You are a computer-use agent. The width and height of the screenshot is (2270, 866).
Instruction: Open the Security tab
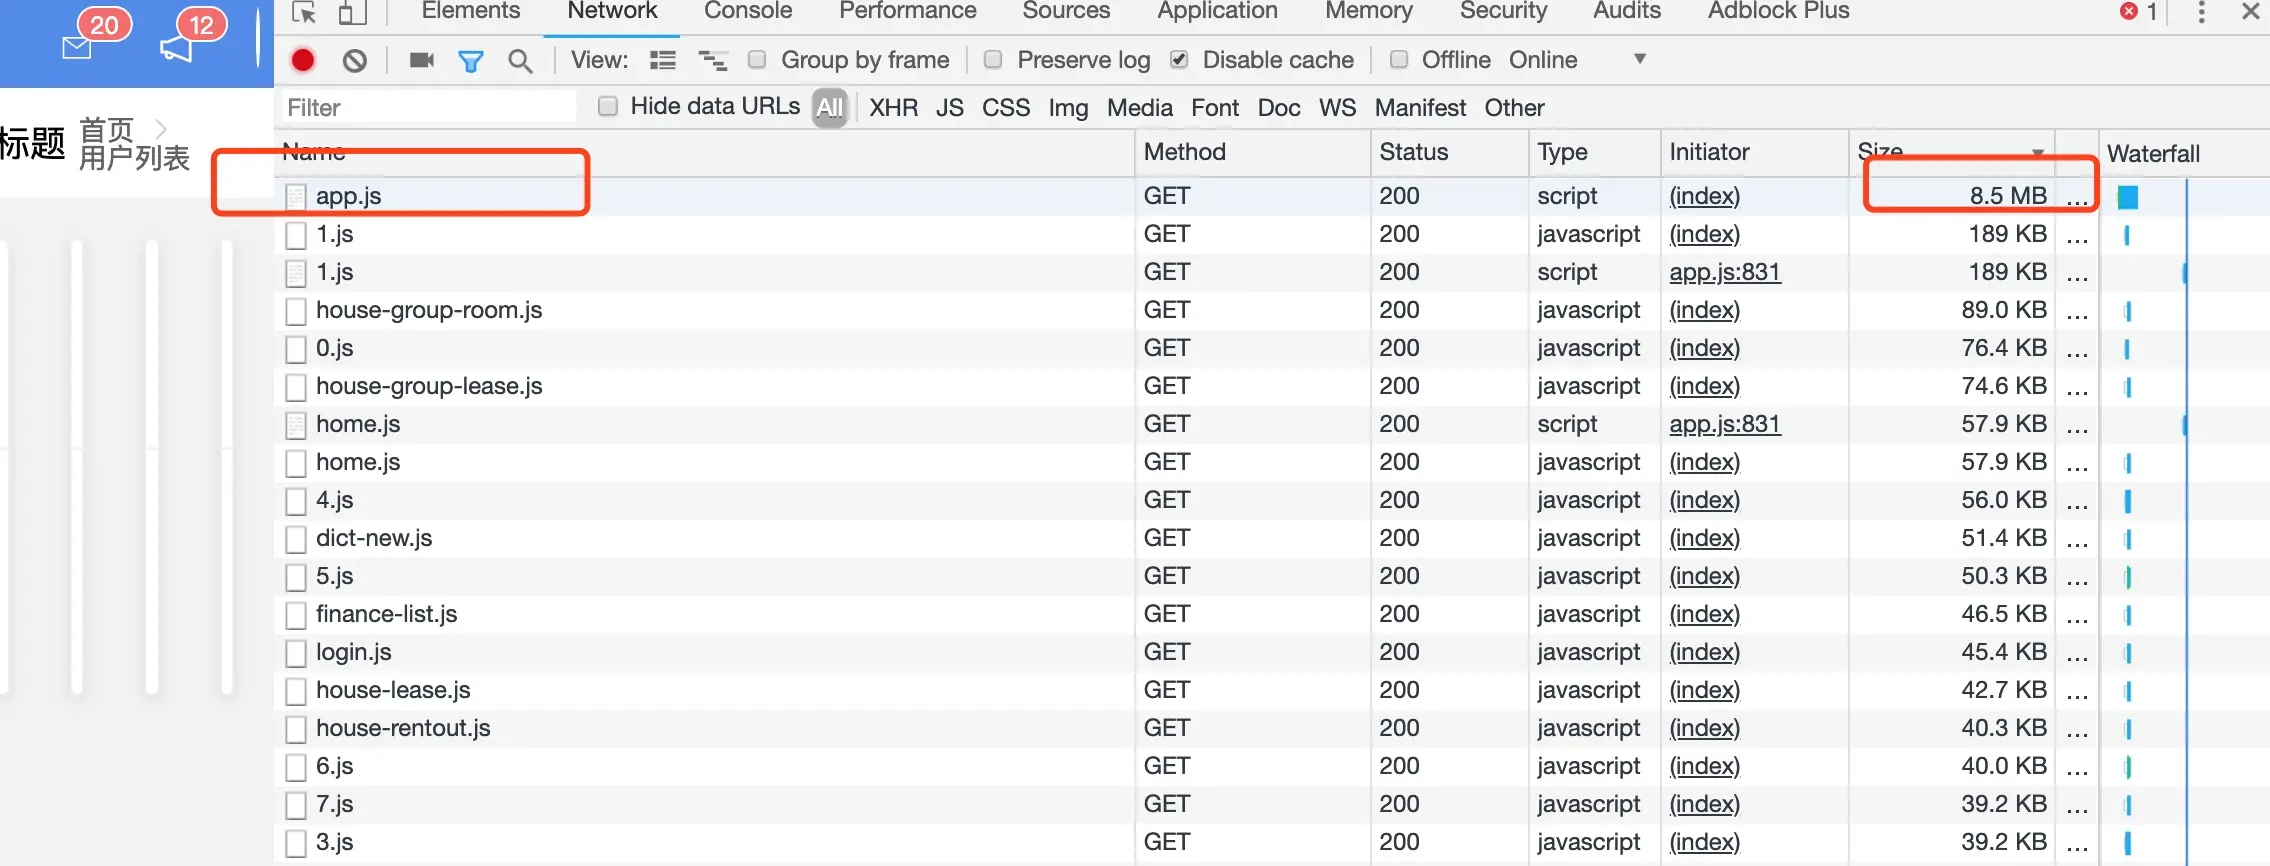pyautogui.click(x=1503, y=11)
